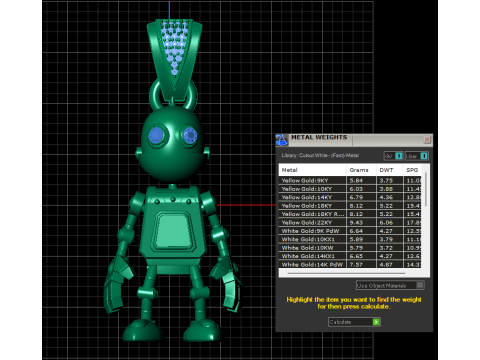Click the Metal column header
Viewport: 480px width, 360px height.
click(x=313, y=170)
